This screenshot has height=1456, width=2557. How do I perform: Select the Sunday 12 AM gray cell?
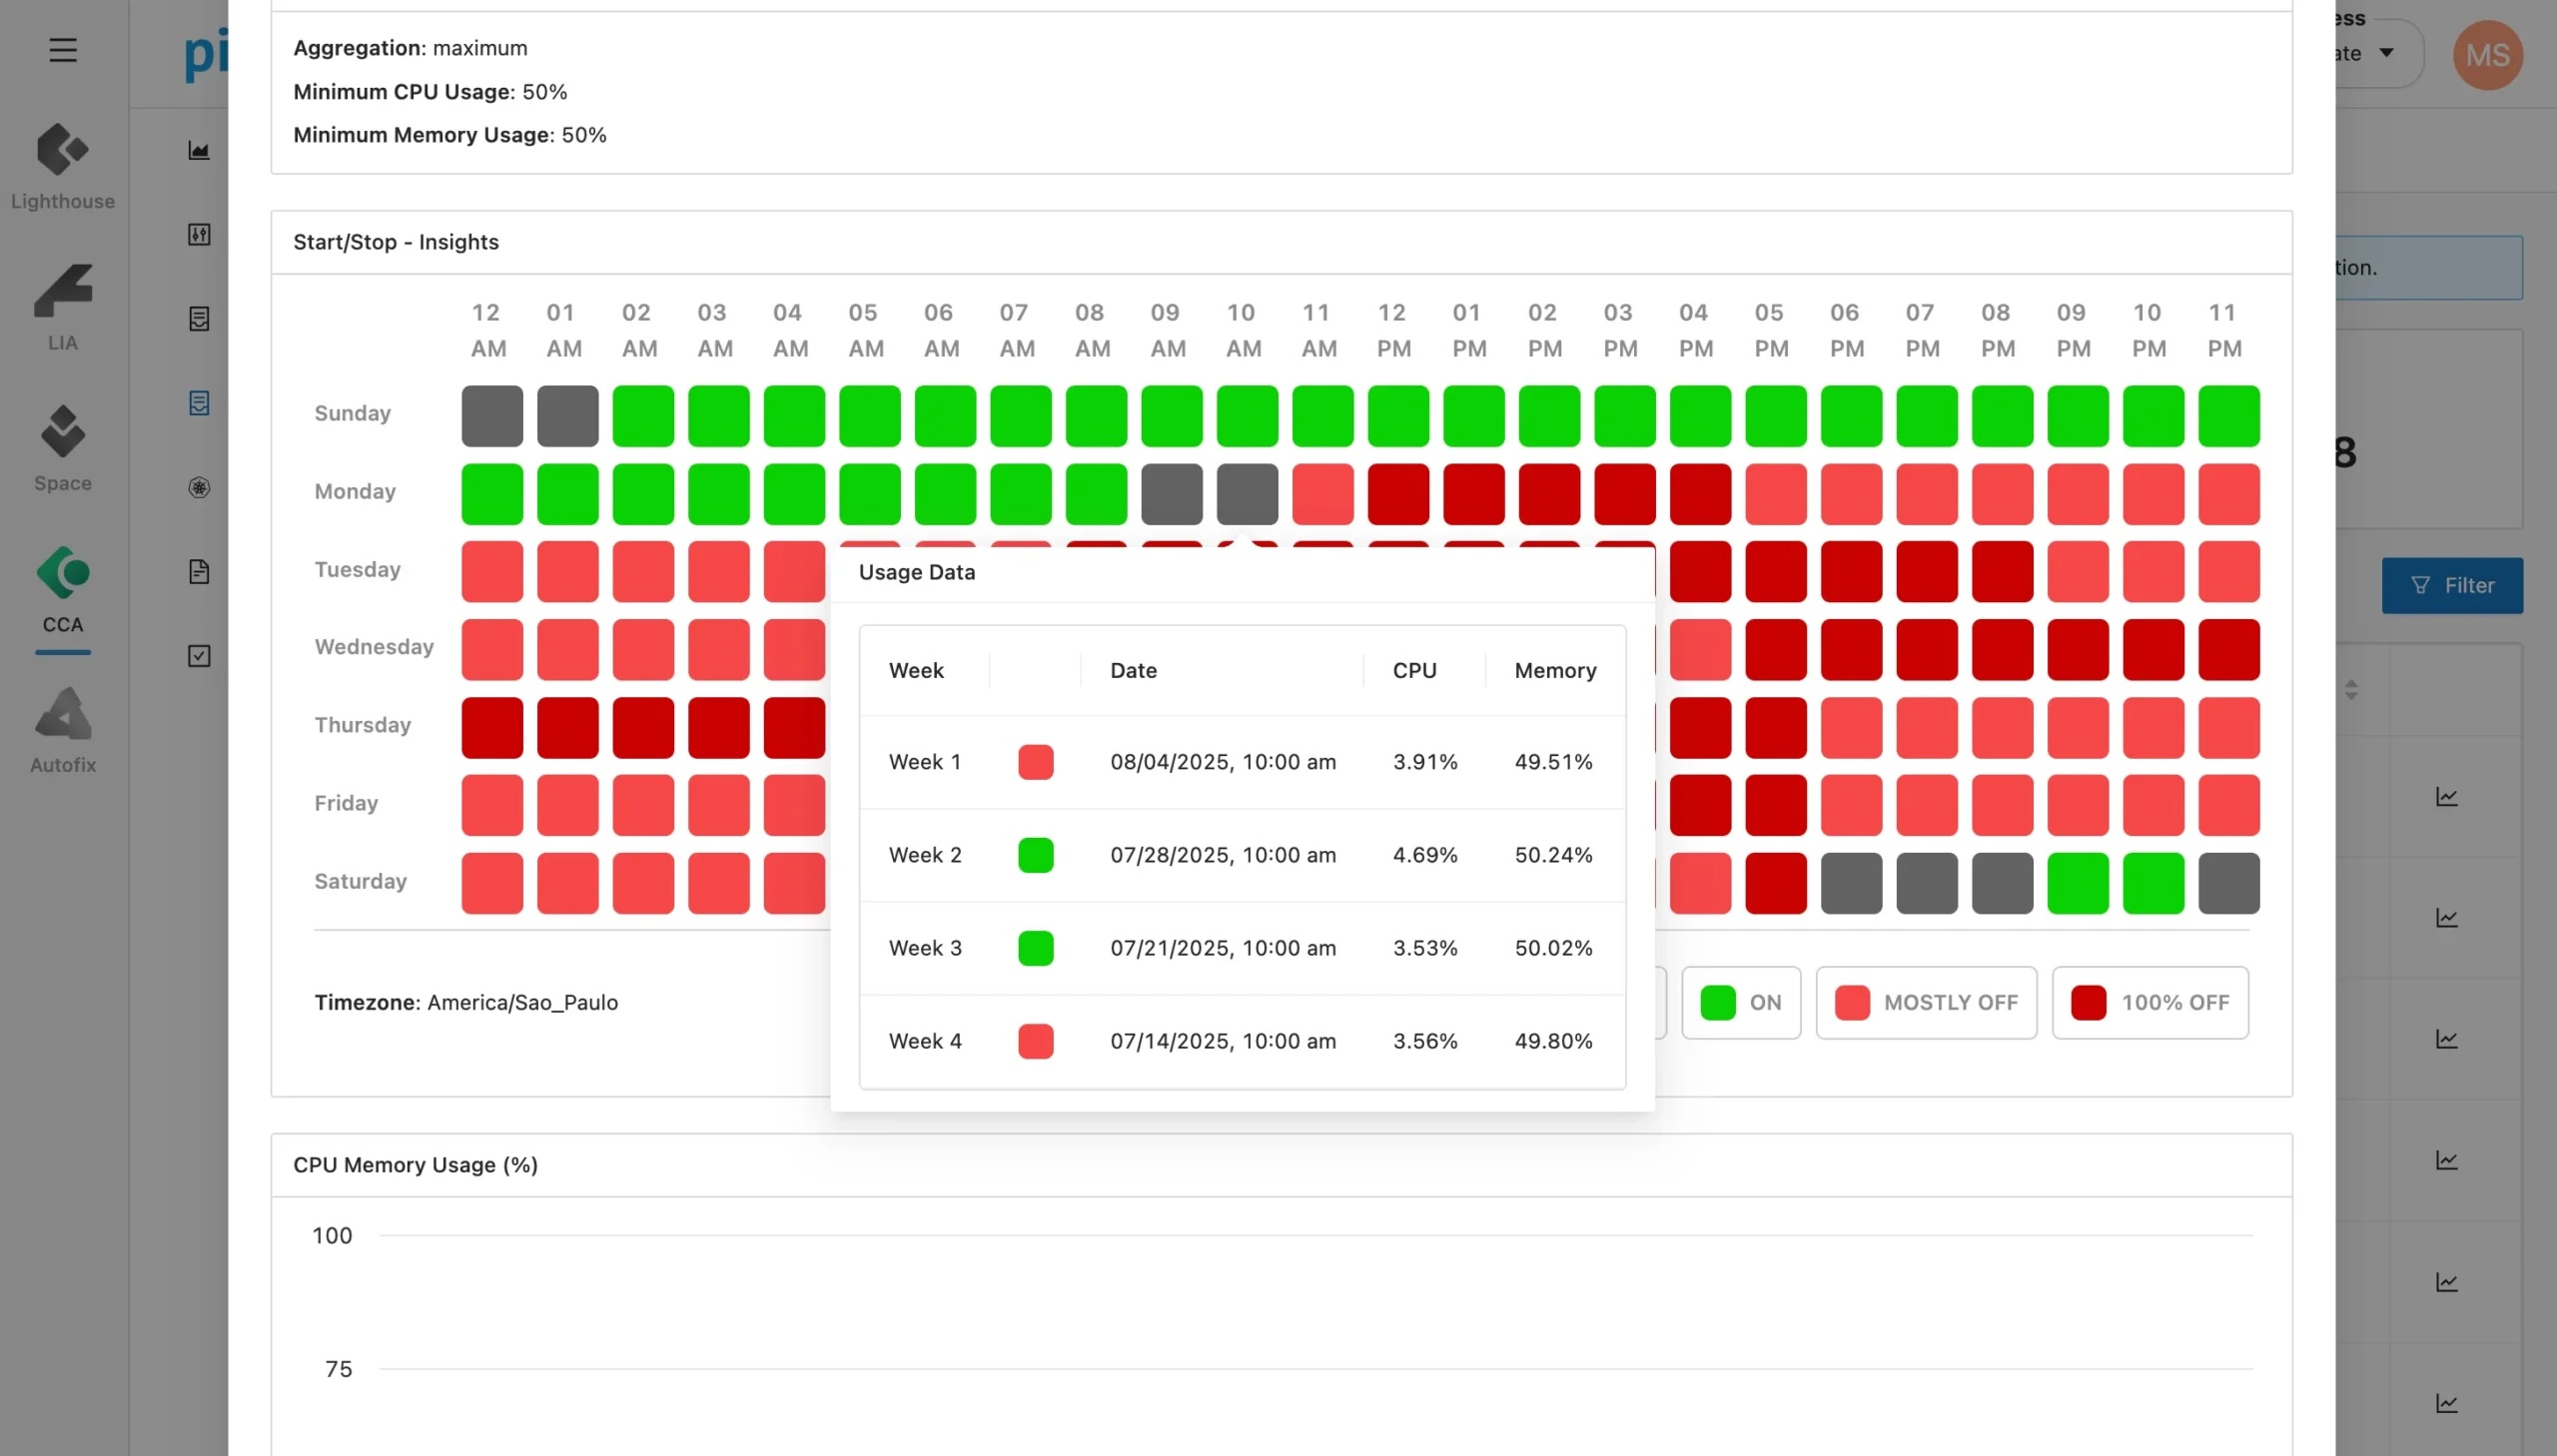pyautogui.click(x=492, y=416)
